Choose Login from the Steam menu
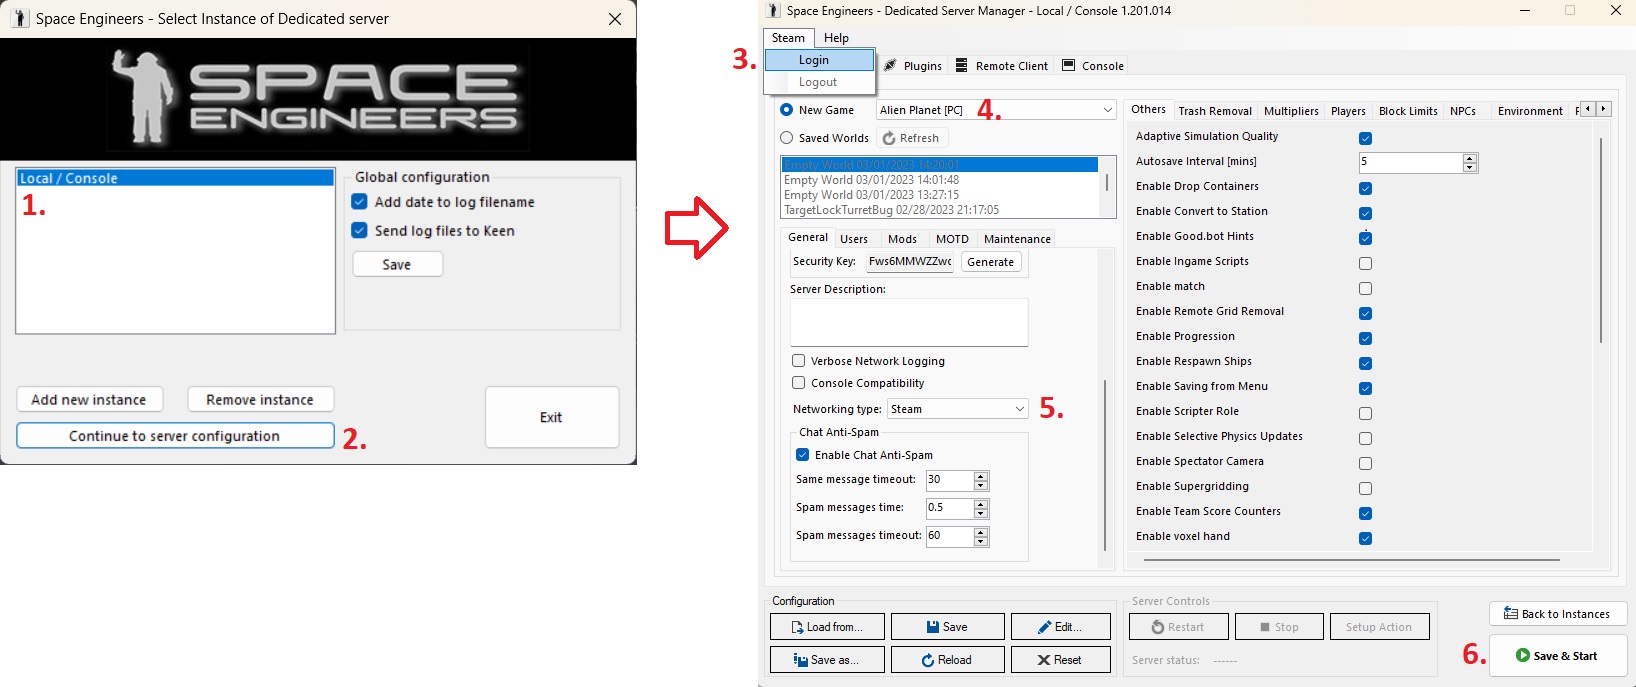Image resolution: width=1636 pixels, height=687 pixels. pos(813,60)
